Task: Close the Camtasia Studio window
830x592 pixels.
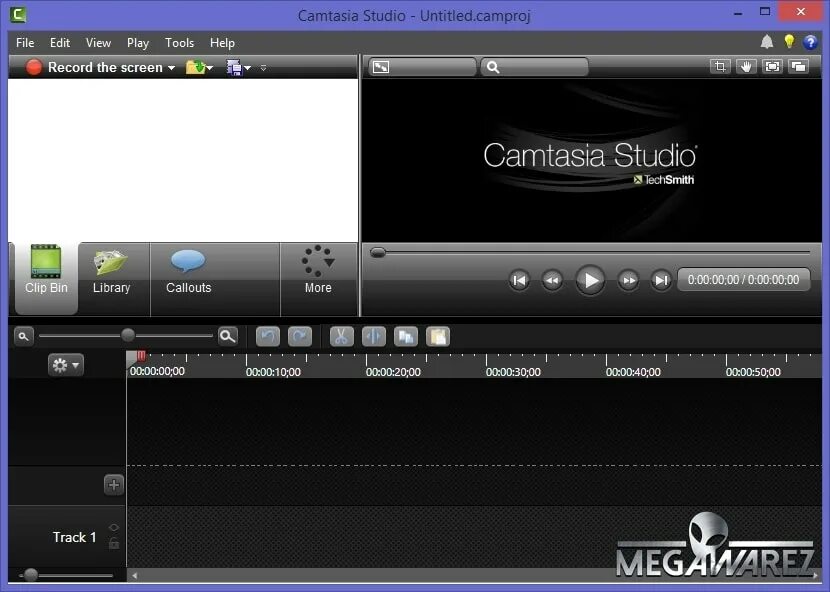Action: [x=800, y=12]
